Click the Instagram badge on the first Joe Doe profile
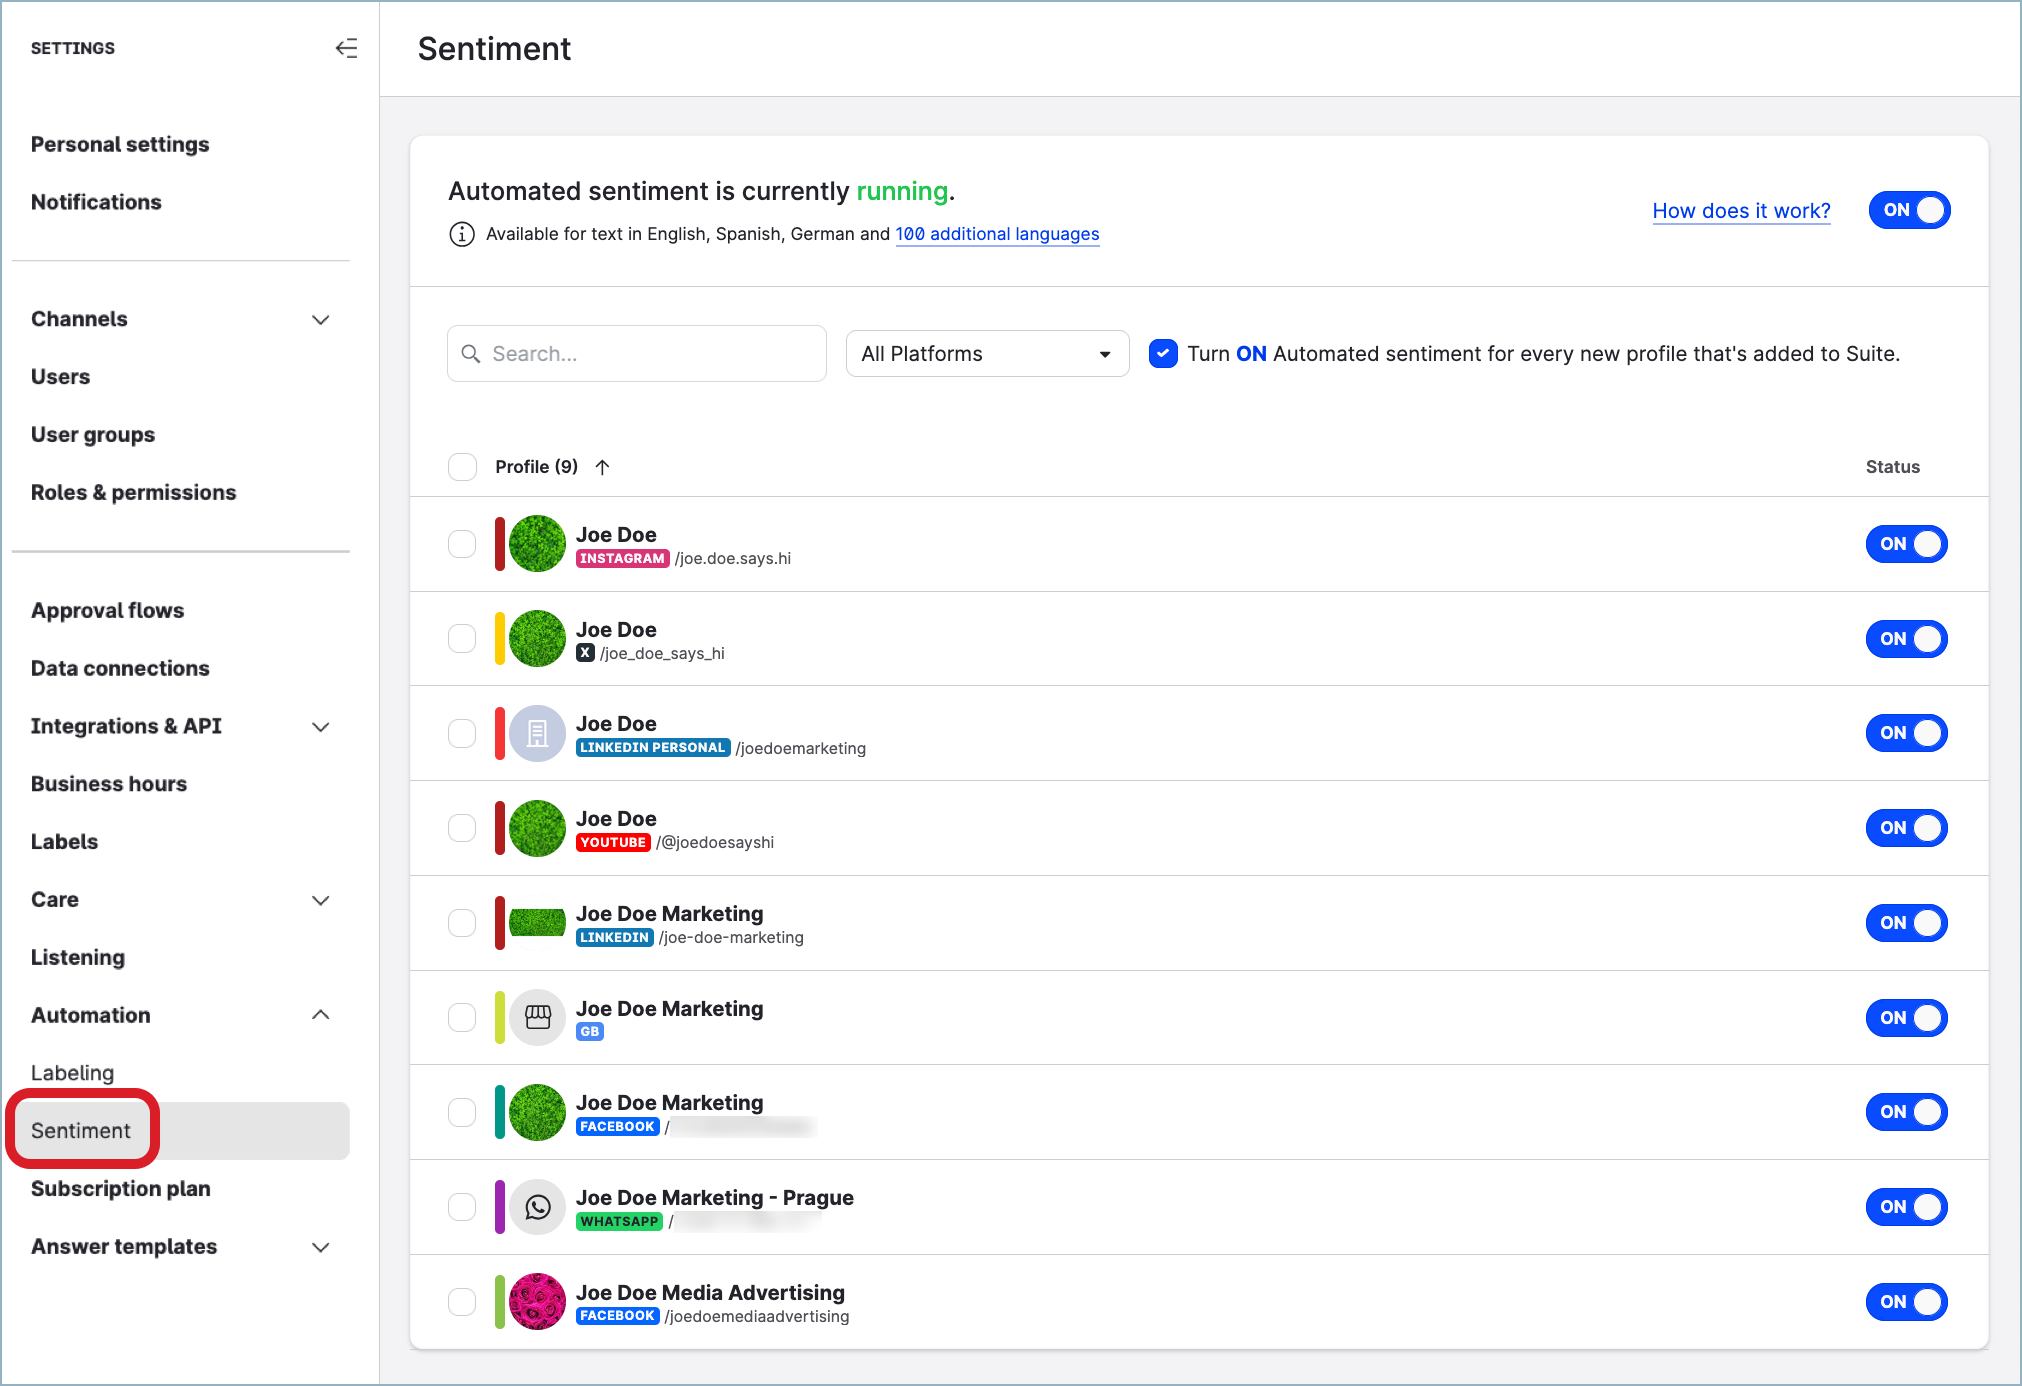 (x=622, y=559)
